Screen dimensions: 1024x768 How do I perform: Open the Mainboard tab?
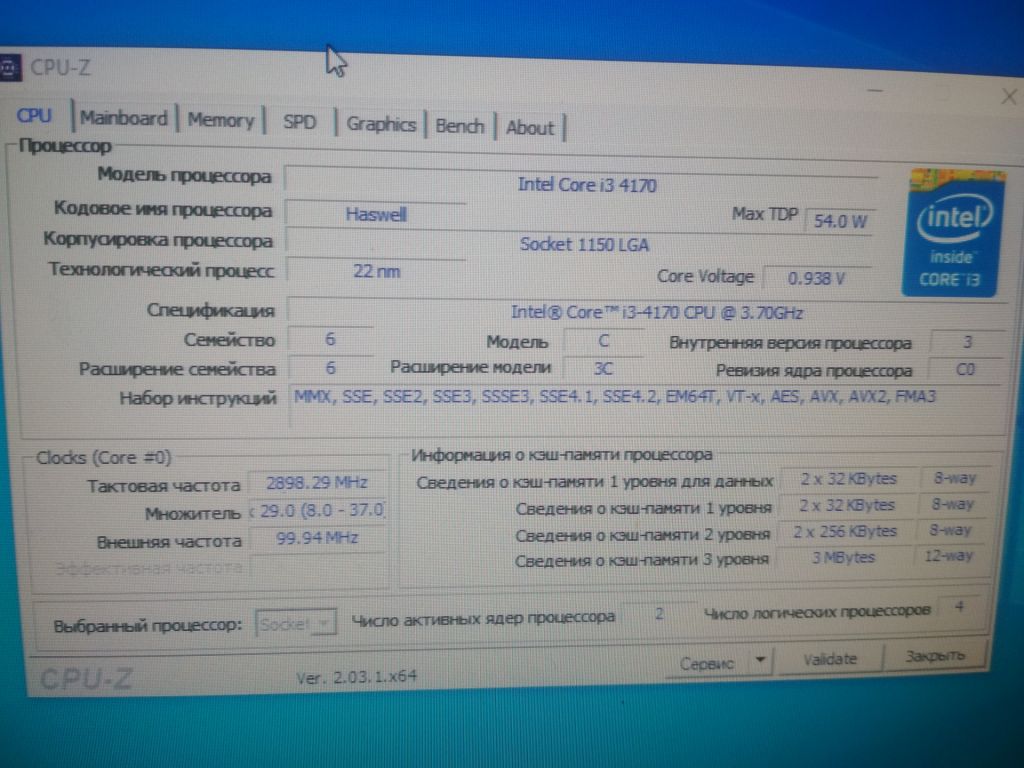[x=123, y=118]
